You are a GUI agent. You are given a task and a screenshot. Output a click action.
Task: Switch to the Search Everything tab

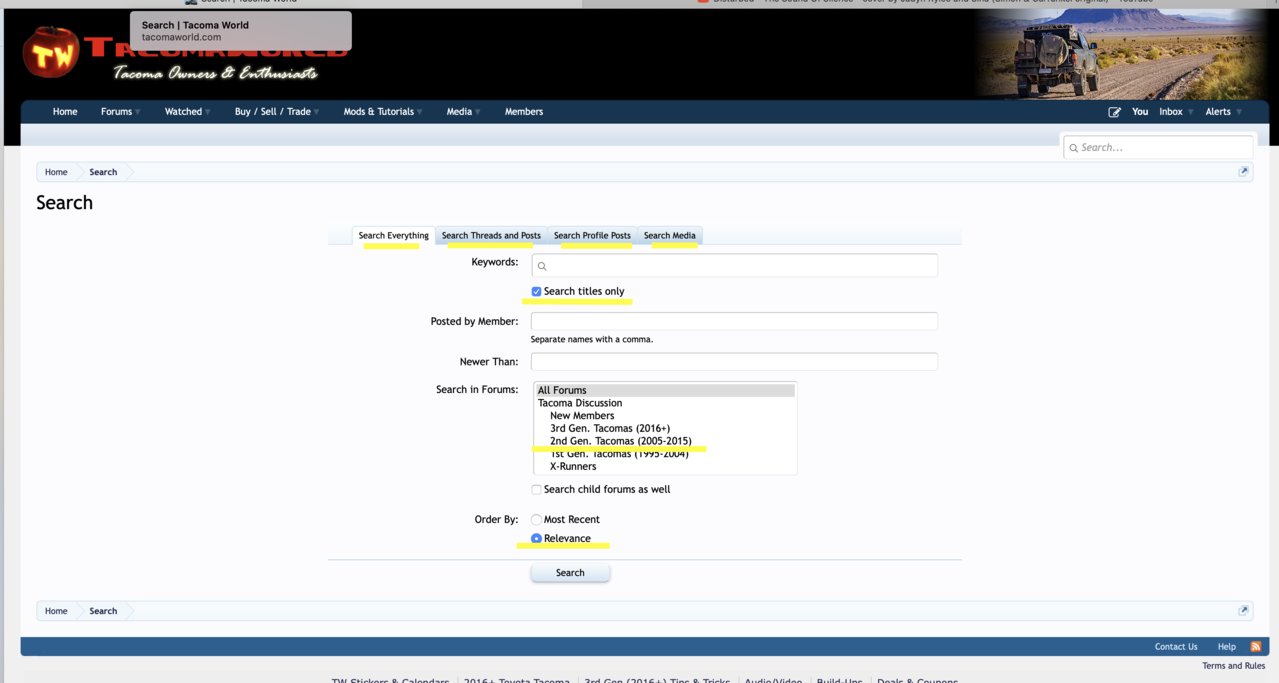pos(393,236)
